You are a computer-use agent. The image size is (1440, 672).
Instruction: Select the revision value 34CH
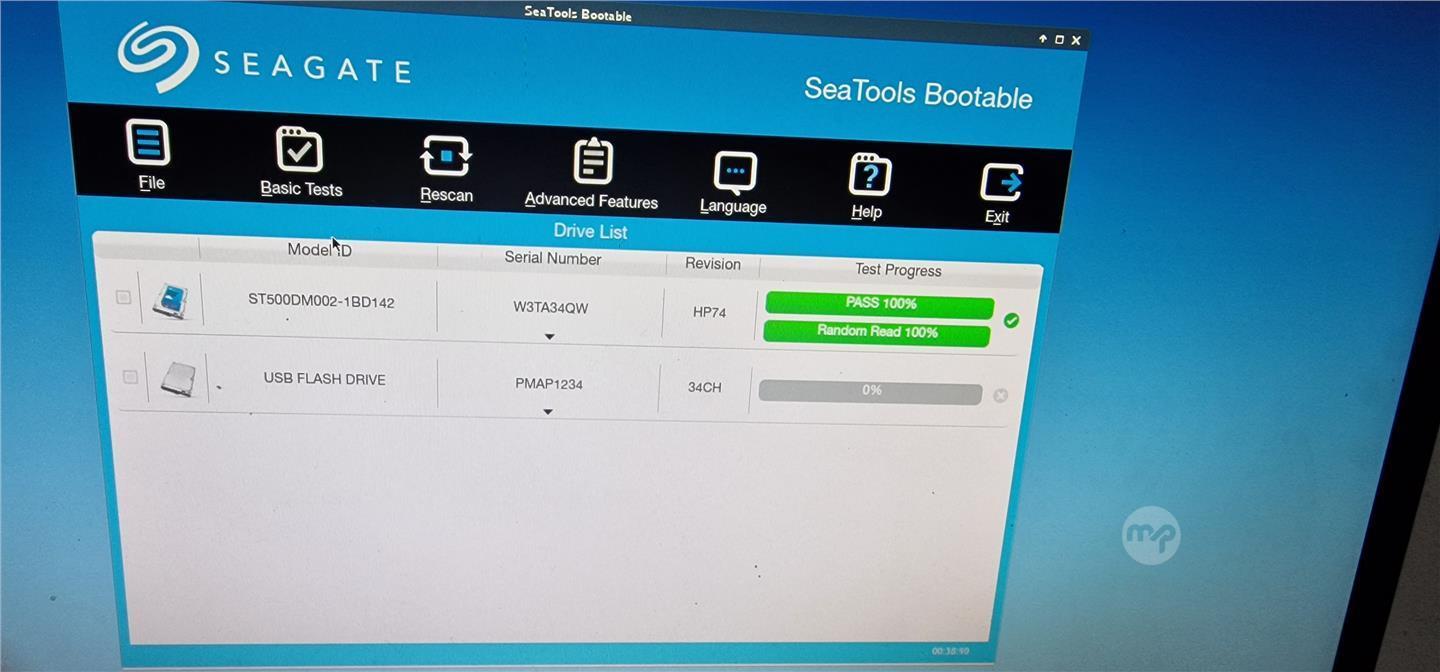[x=704, y=387]
